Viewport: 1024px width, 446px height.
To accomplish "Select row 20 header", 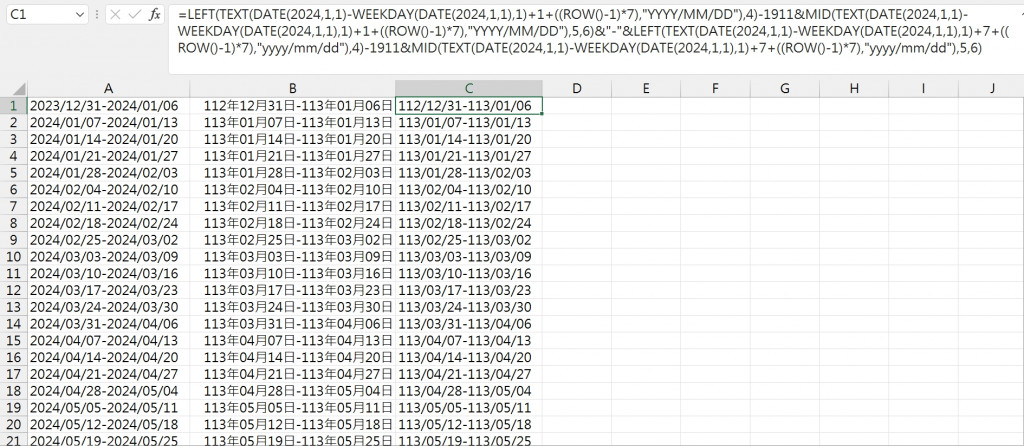I will coord(14,424).
